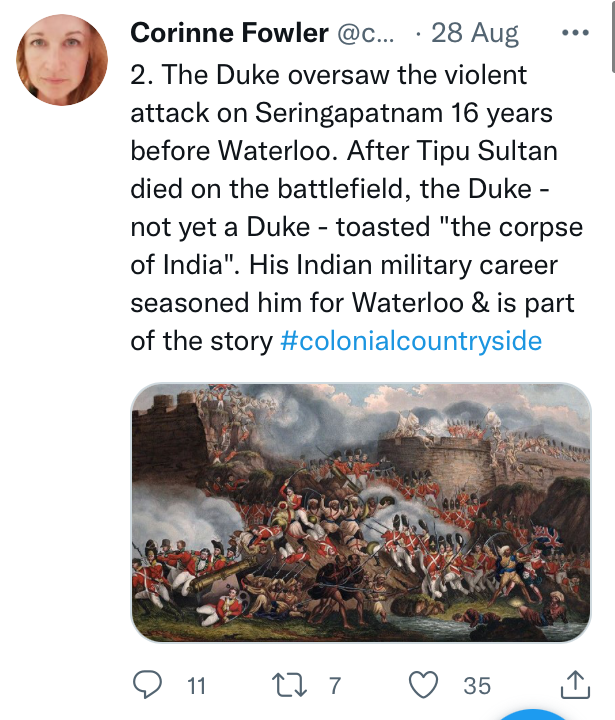Open the Corinne Fowler display name link
615x720 pixels.
pyautogui.click(x=229, y=33)
